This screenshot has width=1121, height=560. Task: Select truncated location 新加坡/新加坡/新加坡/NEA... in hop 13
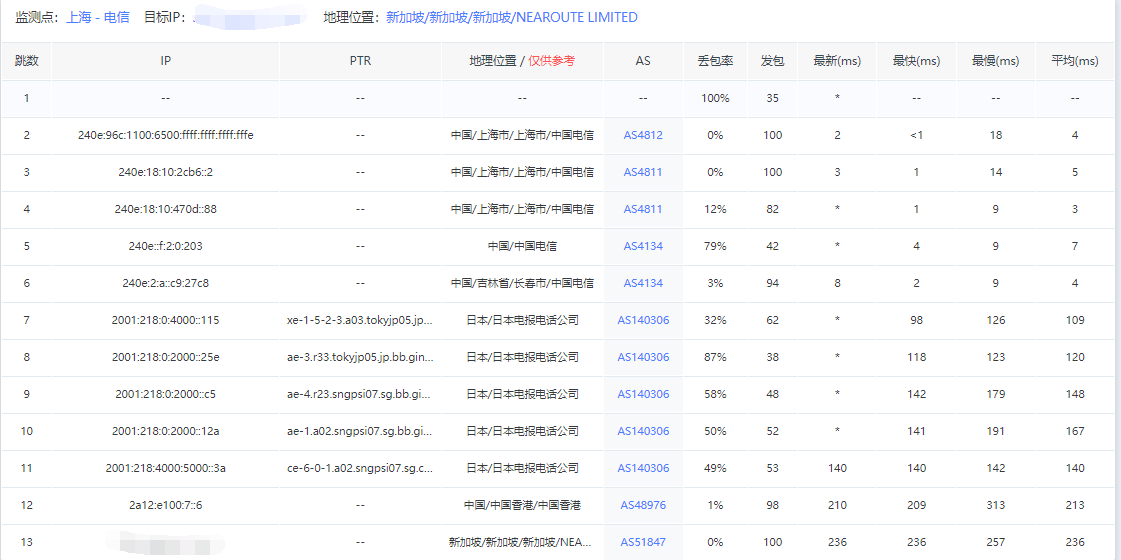click(x=522, y=542)
